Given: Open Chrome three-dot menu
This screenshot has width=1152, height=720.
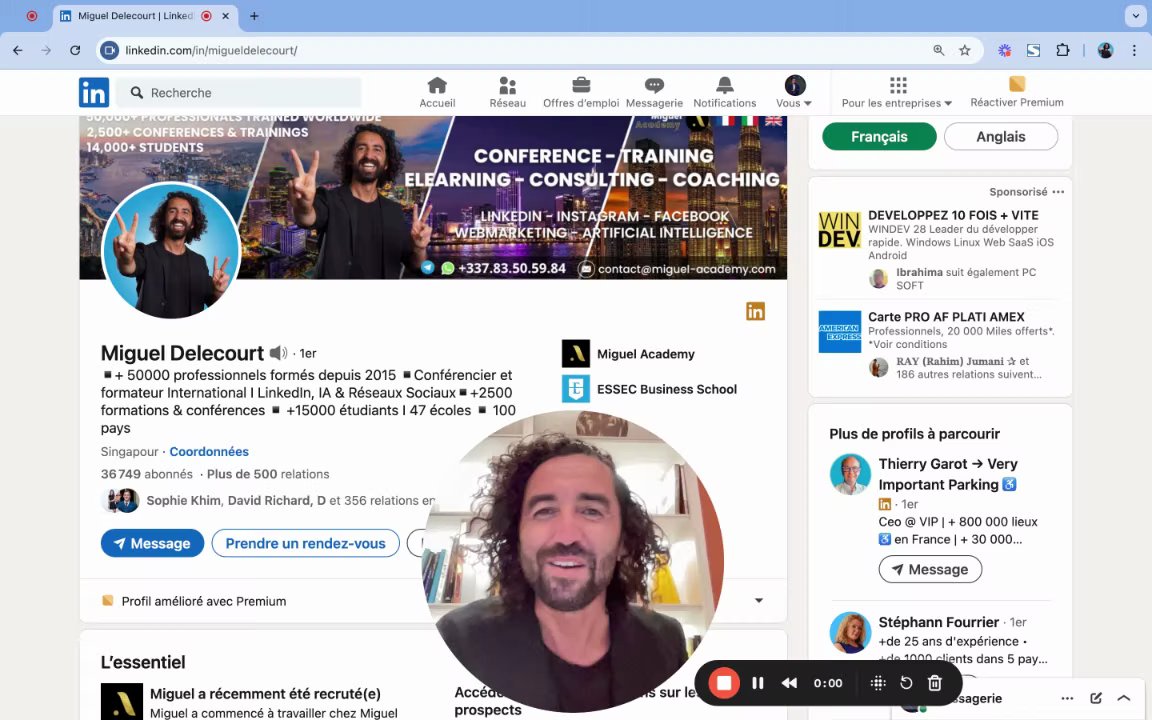Looking at the screenshot, I should coord(1134,51).
